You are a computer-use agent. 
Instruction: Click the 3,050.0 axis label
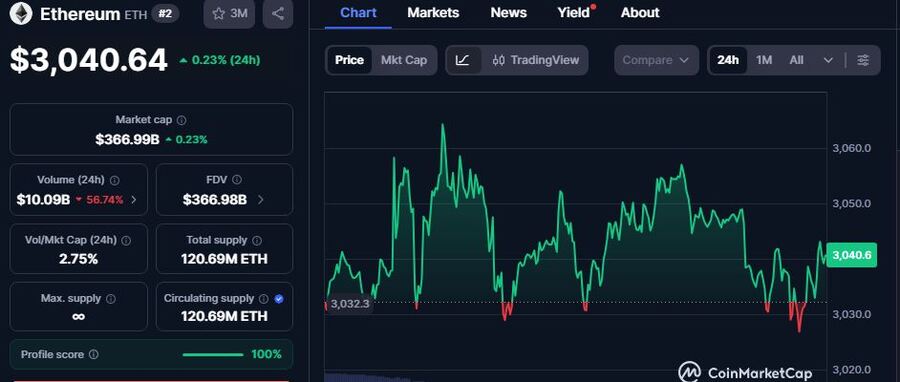[x=852, y=204]
